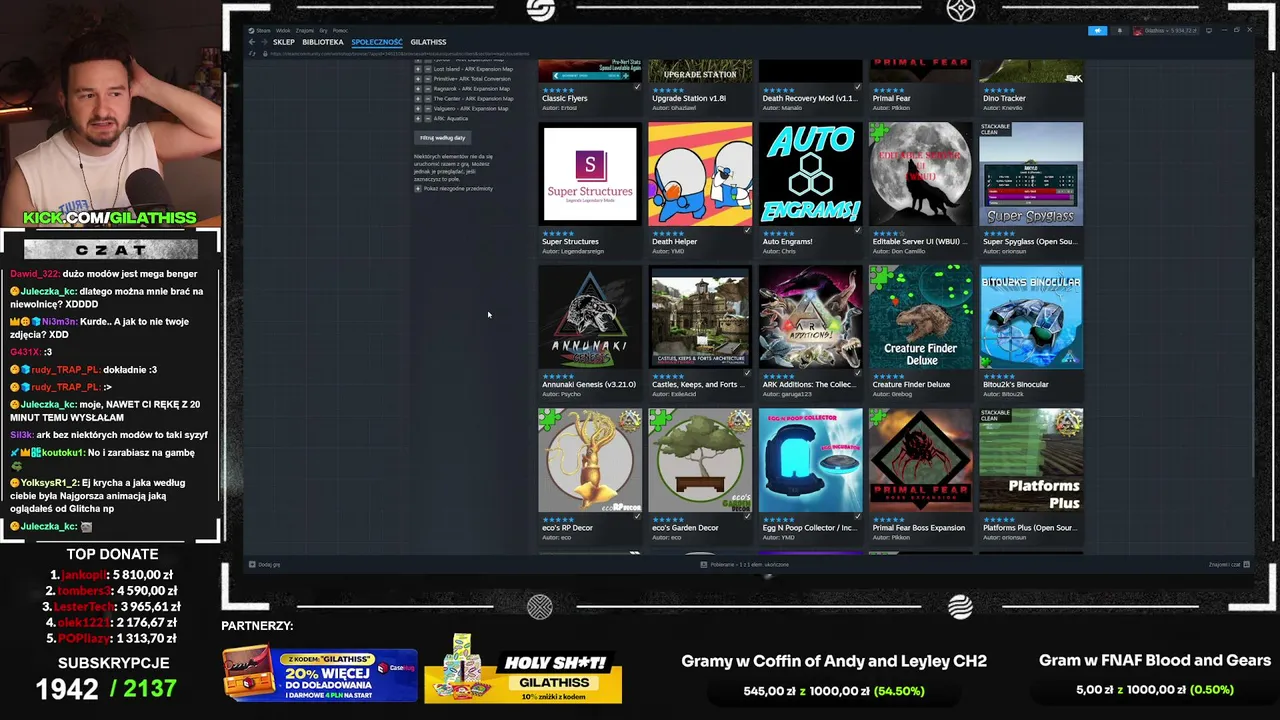Go forward with Steam's forward arrow
Viewport: 1280px width, 720px height.
coord(264,42)
